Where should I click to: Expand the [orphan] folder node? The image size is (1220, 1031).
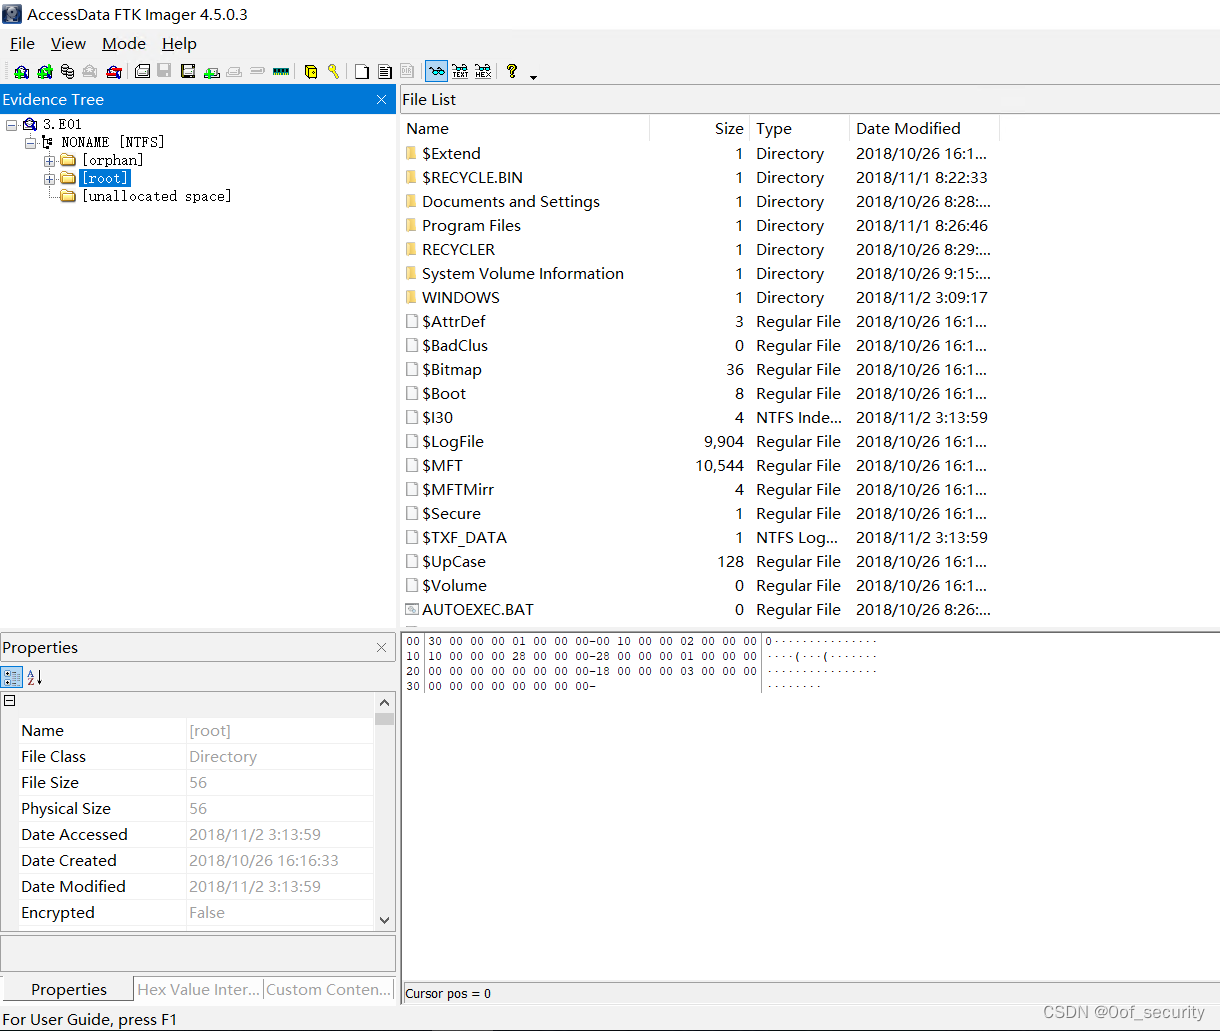click(x=49, y=161)
